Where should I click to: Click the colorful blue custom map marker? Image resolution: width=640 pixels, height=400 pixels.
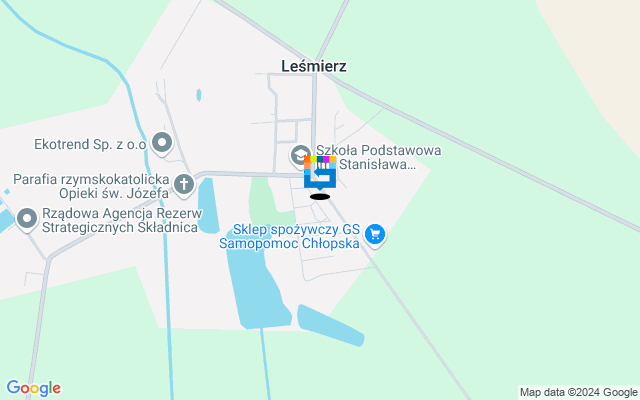coord(320,173)
